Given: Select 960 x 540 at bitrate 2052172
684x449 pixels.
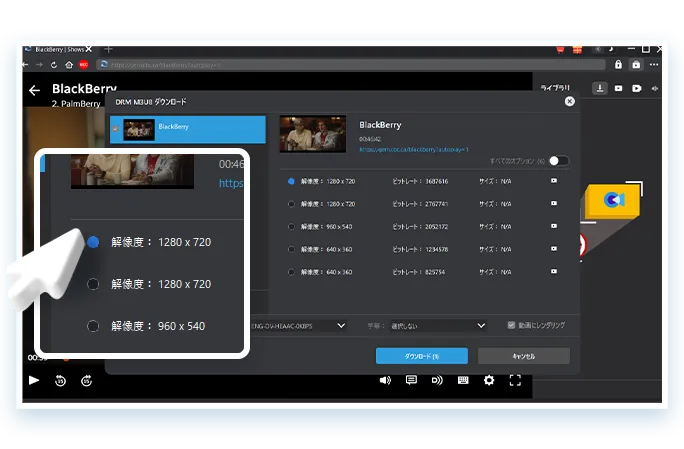Looking at the screenshot, I should pyautogui.click(x=291, y=226).
